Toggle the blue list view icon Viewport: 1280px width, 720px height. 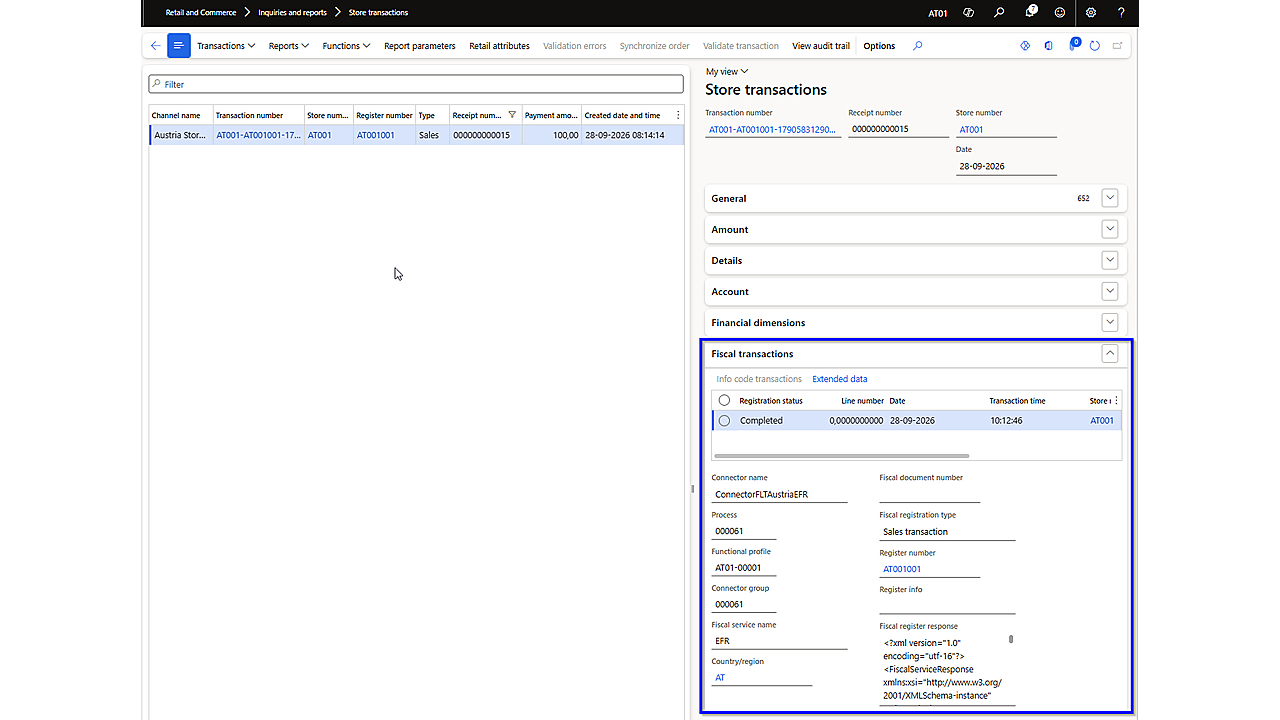point(179,46)
